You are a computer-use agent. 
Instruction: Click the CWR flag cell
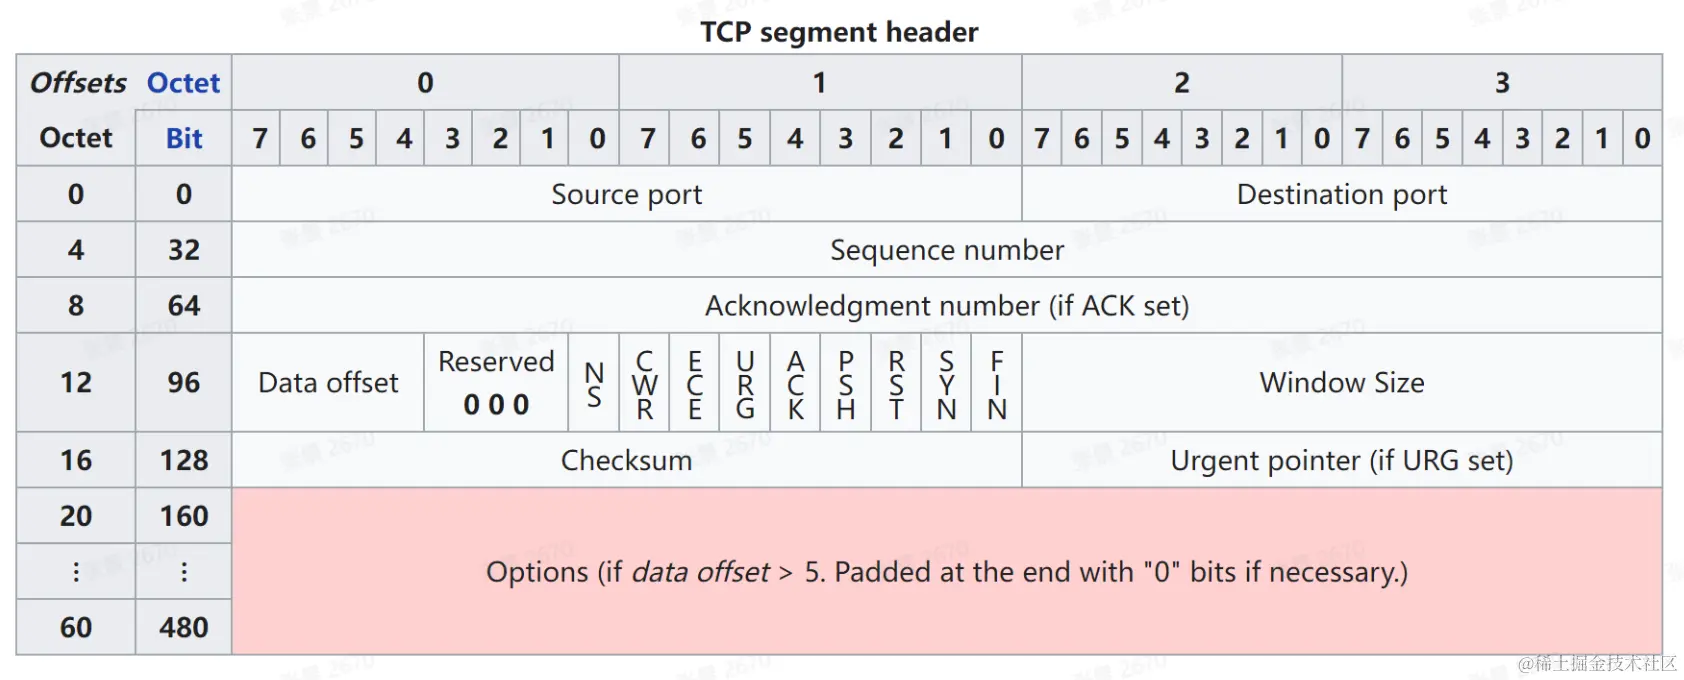pyautogui.click(x=645, y=384)
